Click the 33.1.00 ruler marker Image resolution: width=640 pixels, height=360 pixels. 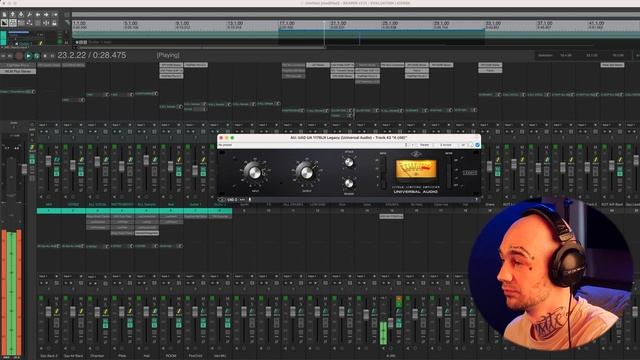click(x=493, y=23)
